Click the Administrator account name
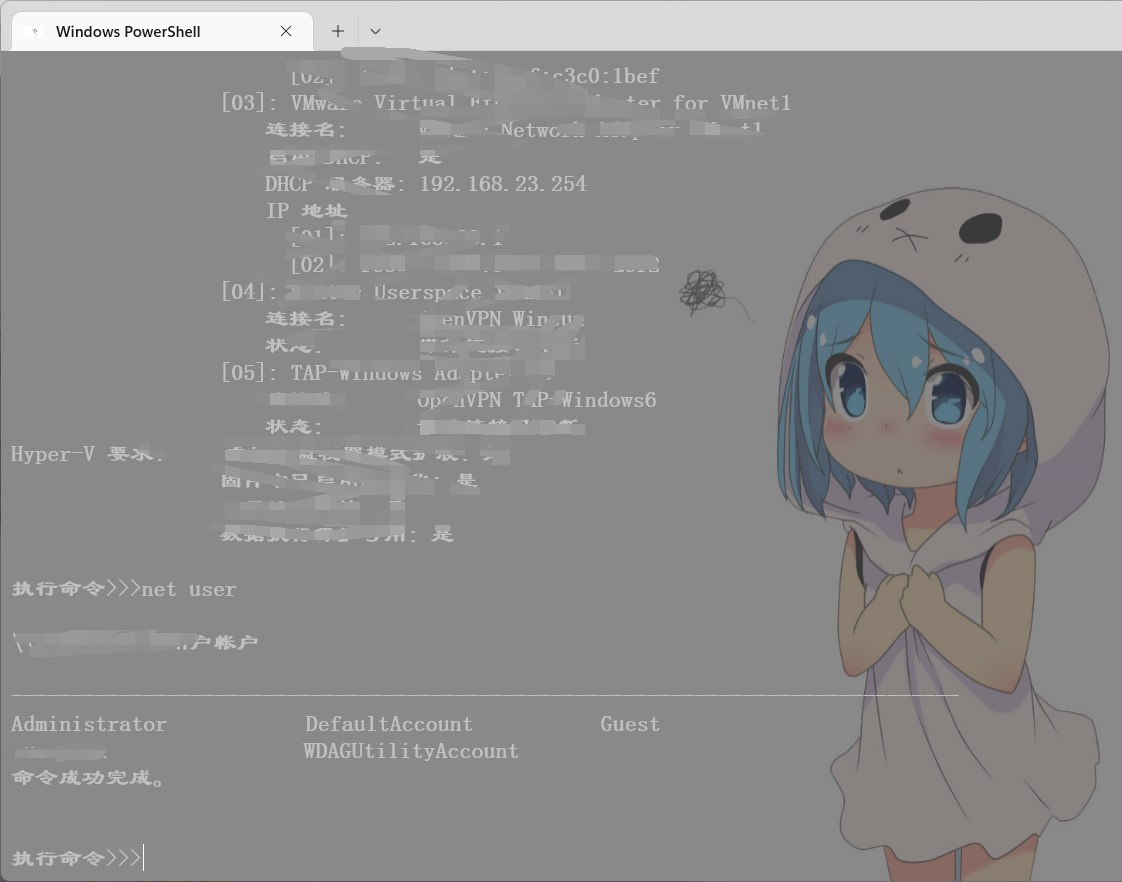Image resolution: width=1122 pixels, height=882 pixels. pos(89,724)
